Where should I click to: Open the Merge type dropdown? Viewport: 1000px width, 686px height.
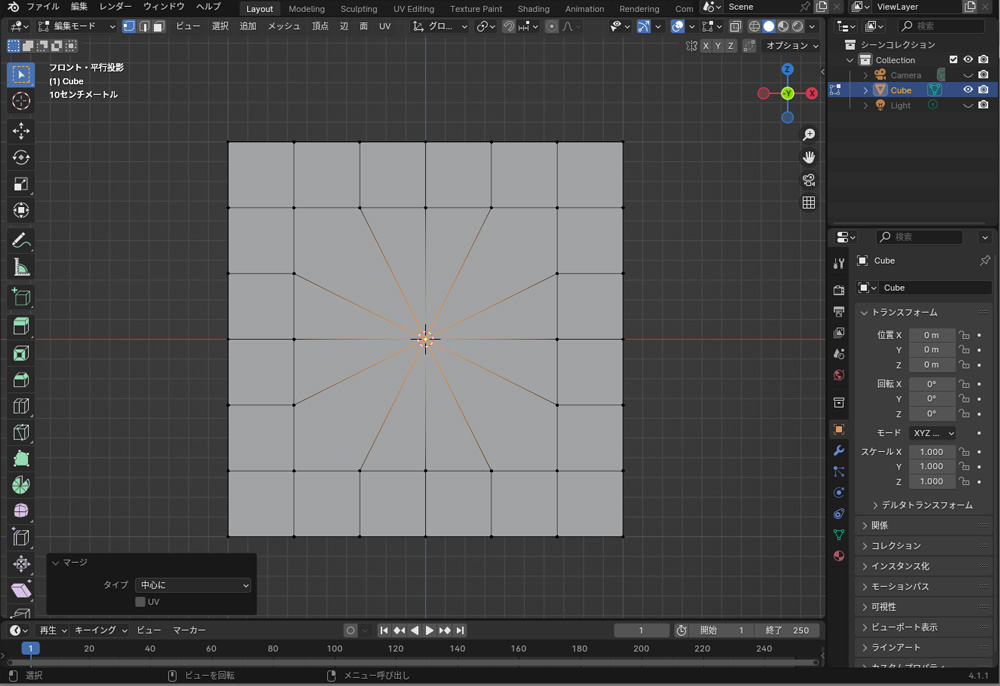[x=193, y=585]
